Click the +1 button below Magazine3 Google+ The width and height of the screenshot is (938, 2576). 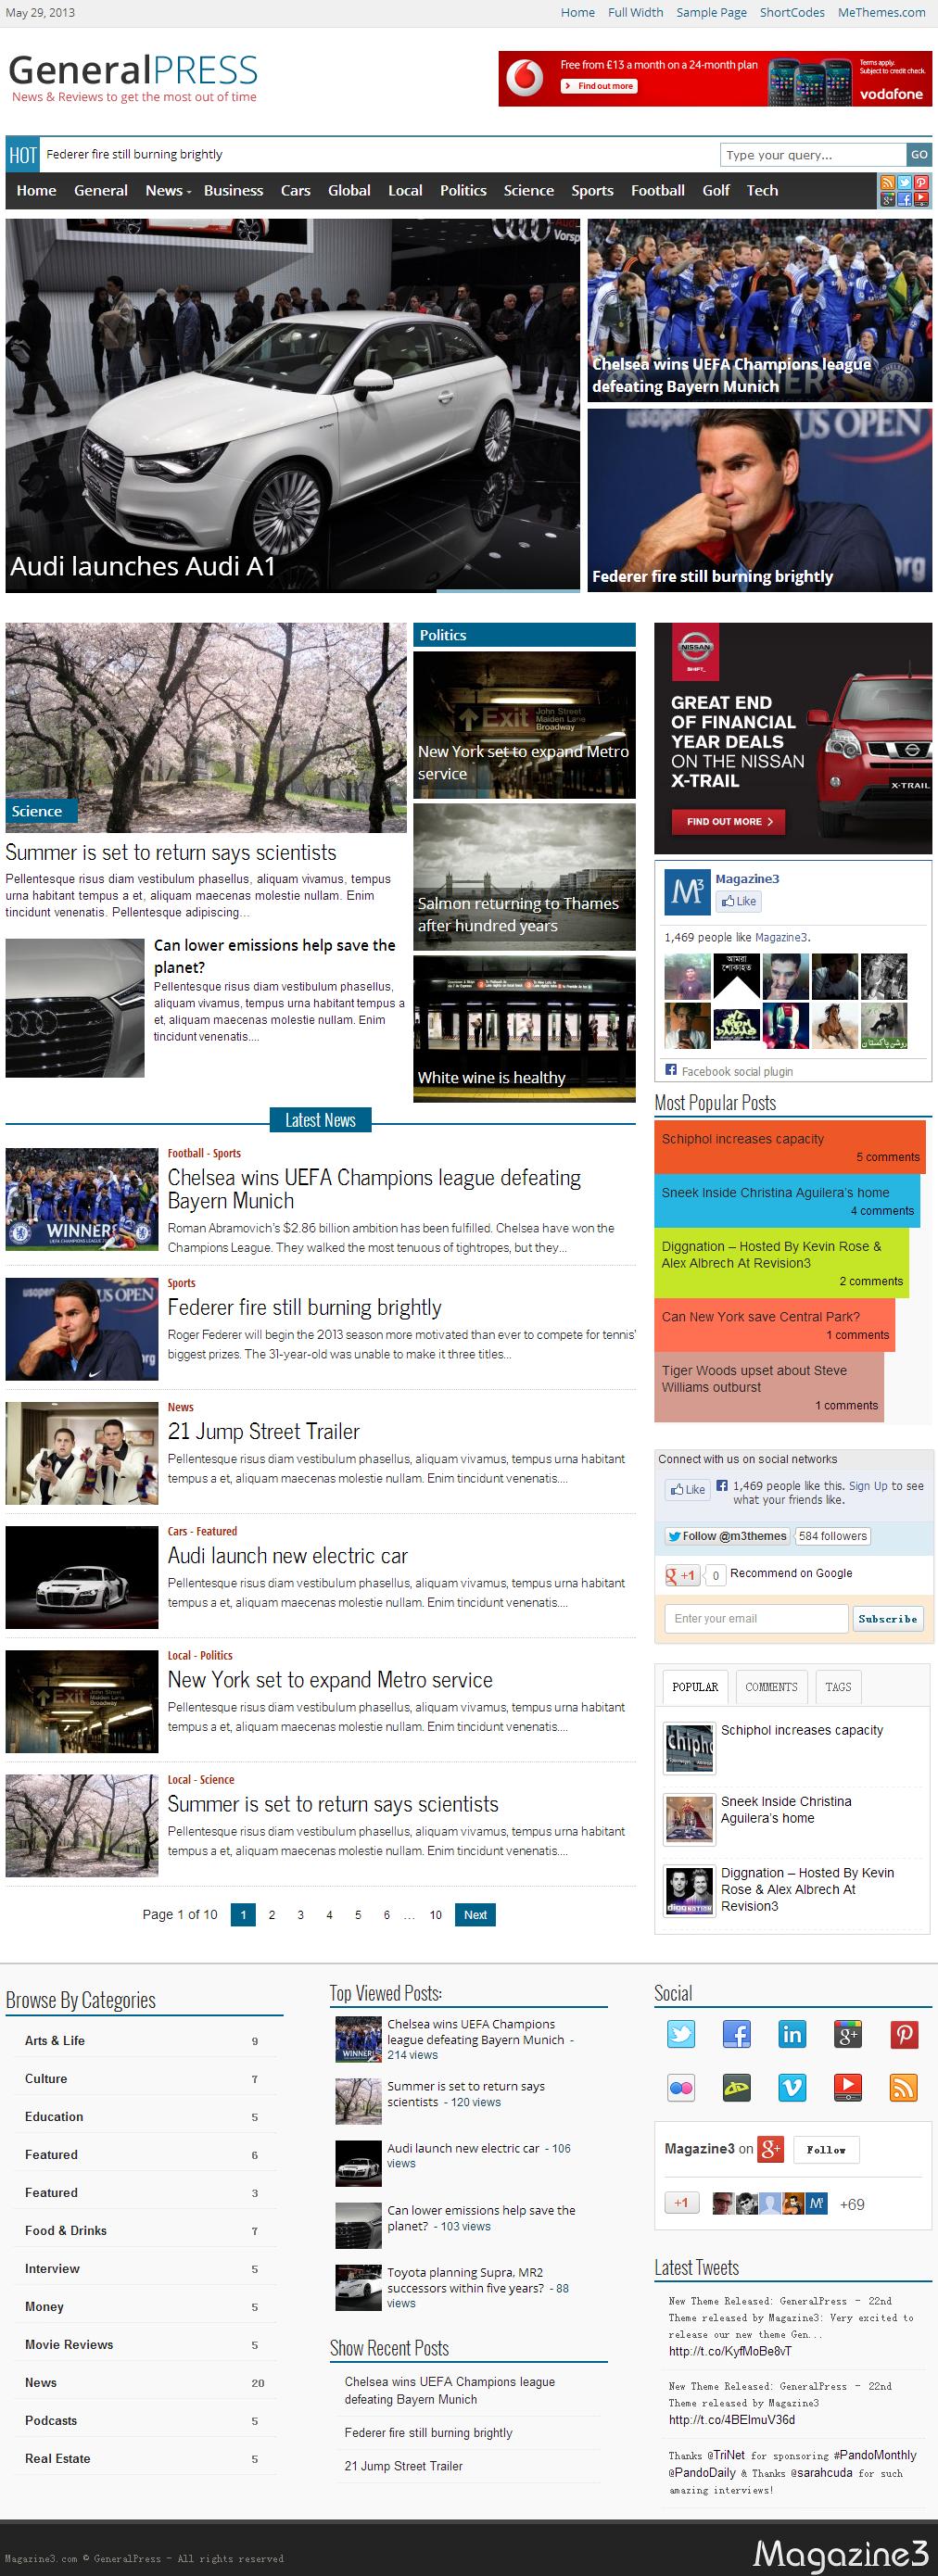681,2203
